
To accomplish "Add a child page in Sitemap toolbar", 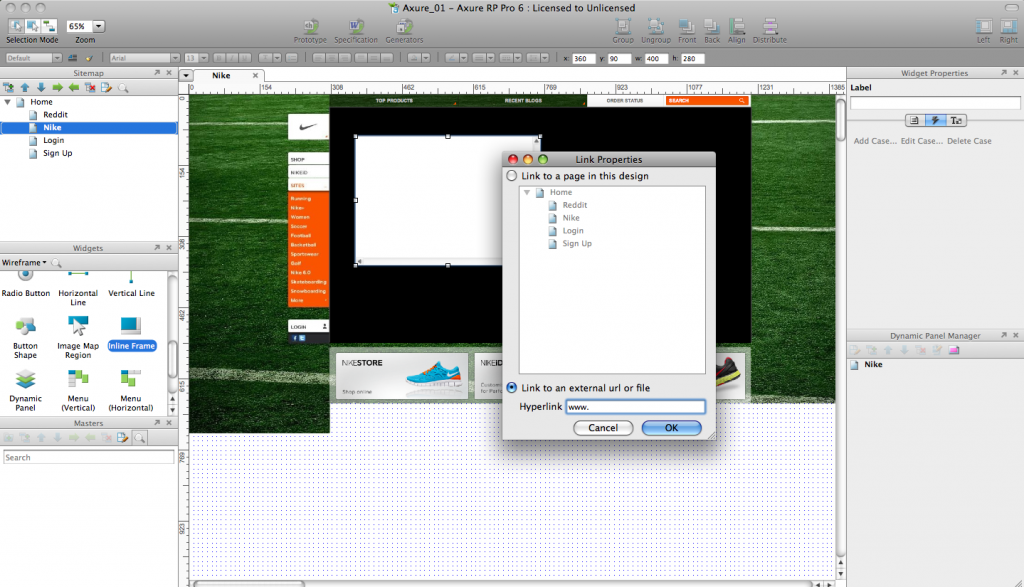I will pyautogui.click(x=8, y=87).
